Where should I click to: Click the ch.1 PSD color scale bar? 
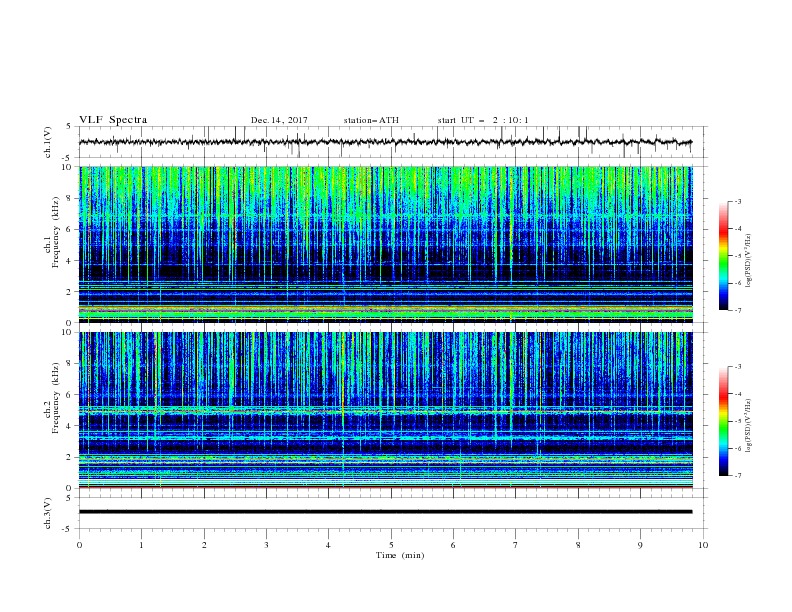coord(723,256)
